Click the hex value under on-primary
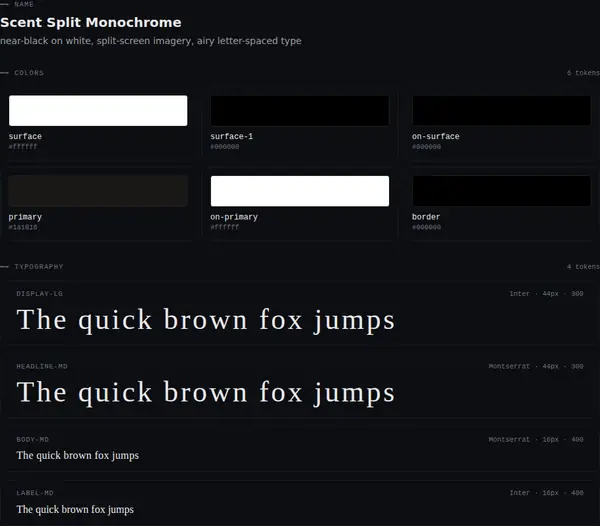 coord(225,227)
